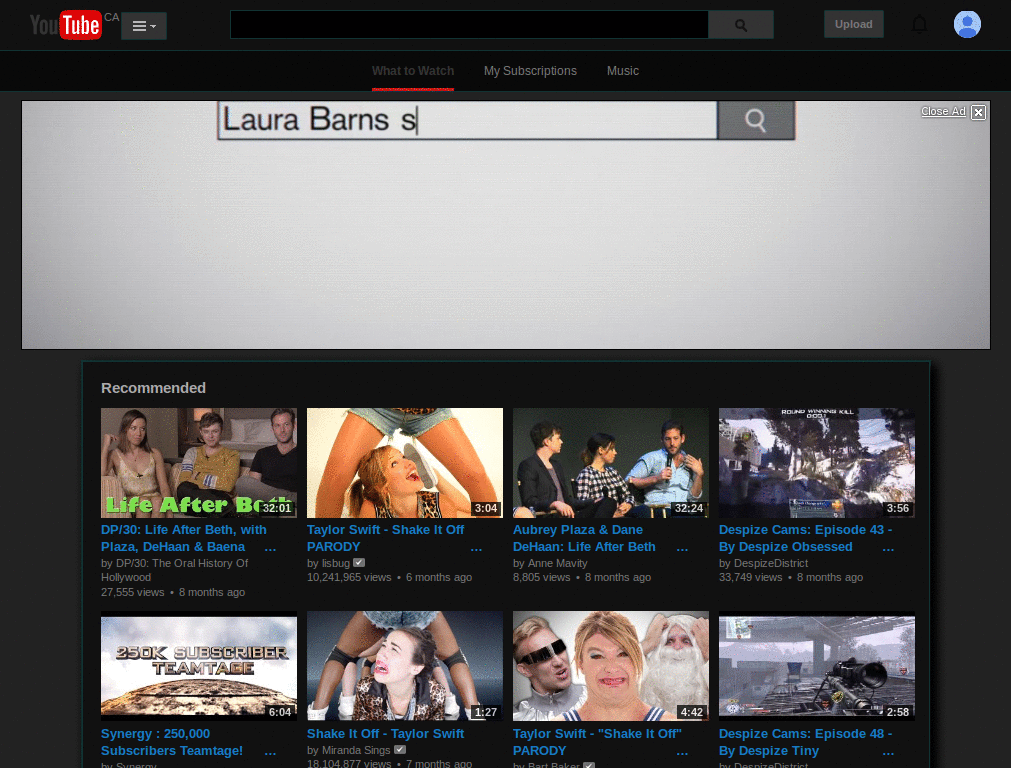
Task: Click title Shake It Off - Taylor Swift
Action: tap(385, 734)
